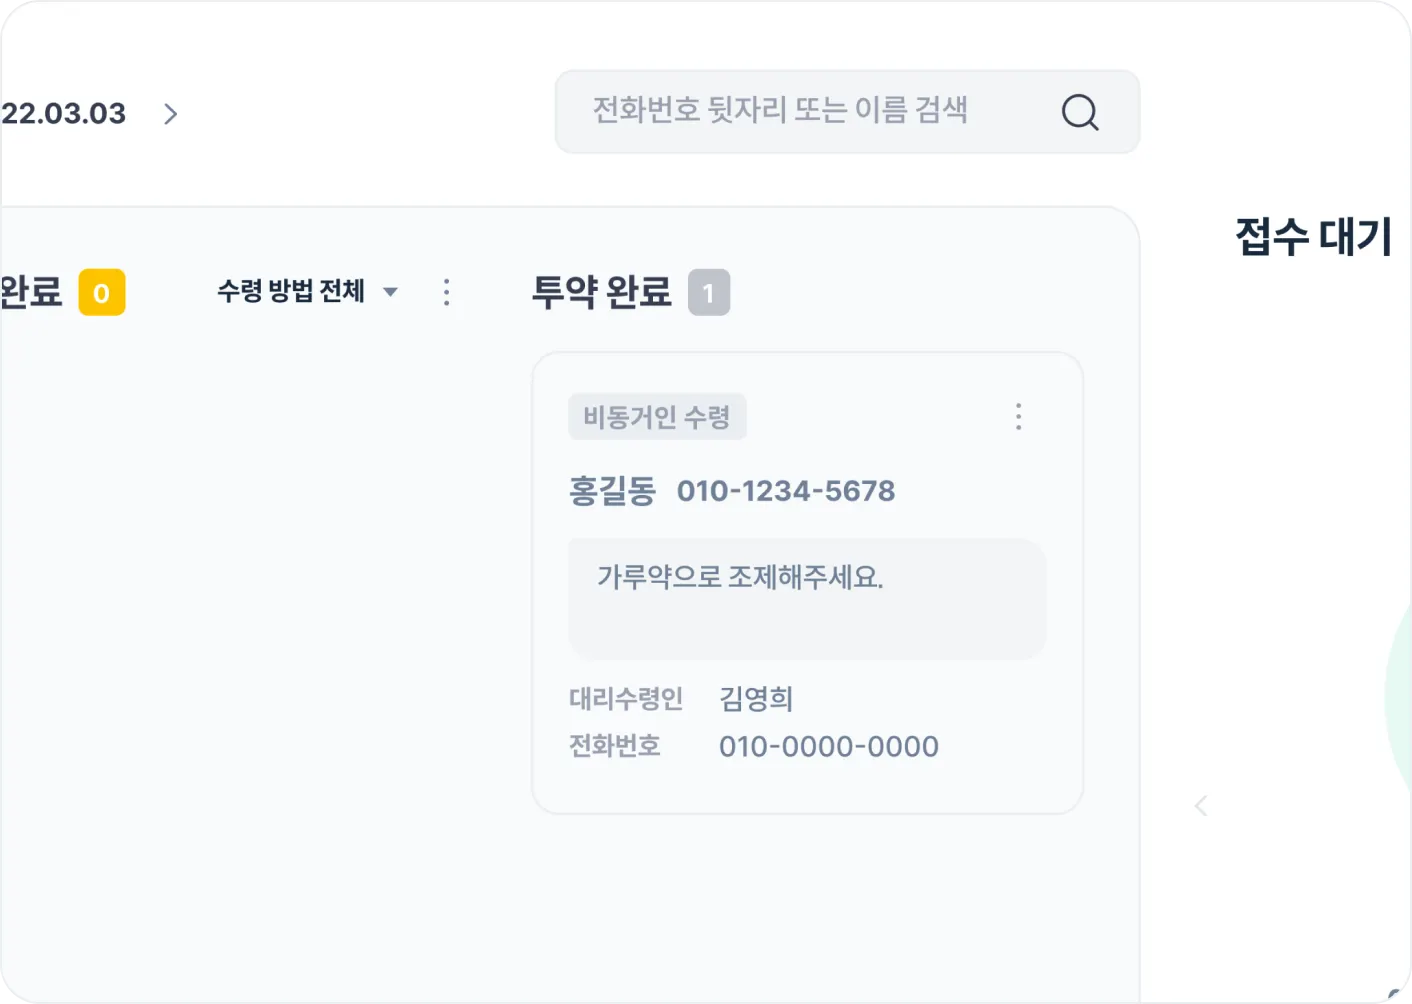Image resolution: width=1412 pixels, height=1004 pixels.
Task: Click the 비동거인 수령 tag
Action: pos(657,417)
